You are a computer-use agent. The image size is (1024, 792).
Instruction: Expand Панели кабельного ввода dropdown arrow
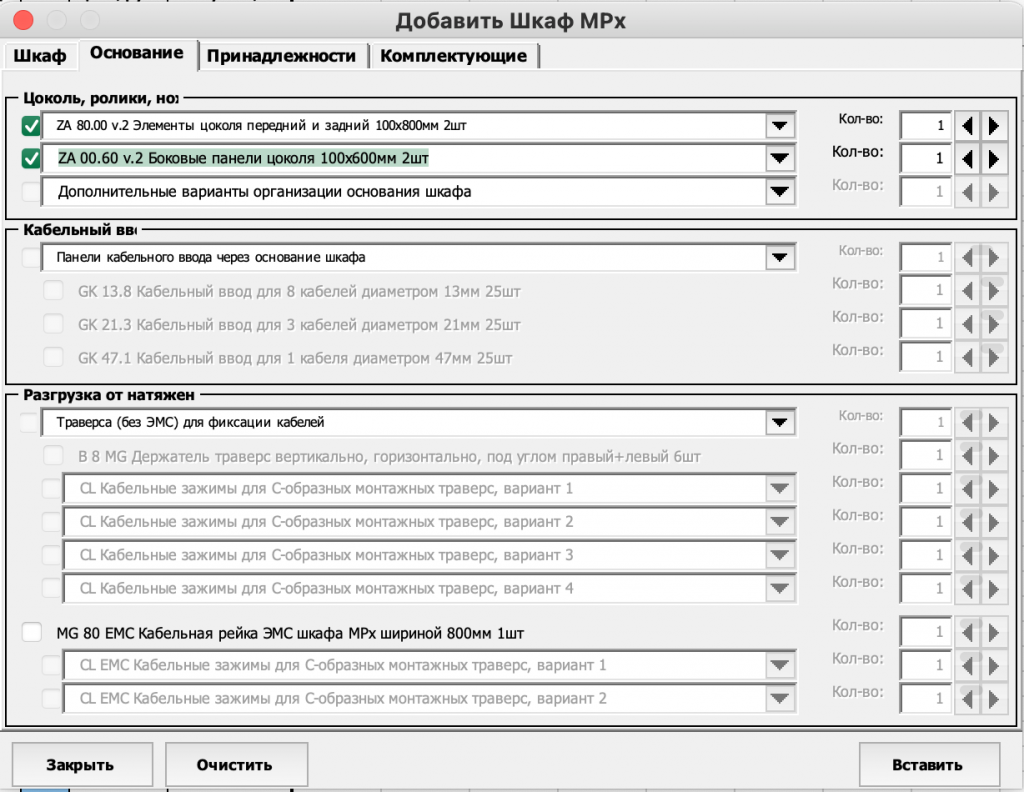pos(778,257)
